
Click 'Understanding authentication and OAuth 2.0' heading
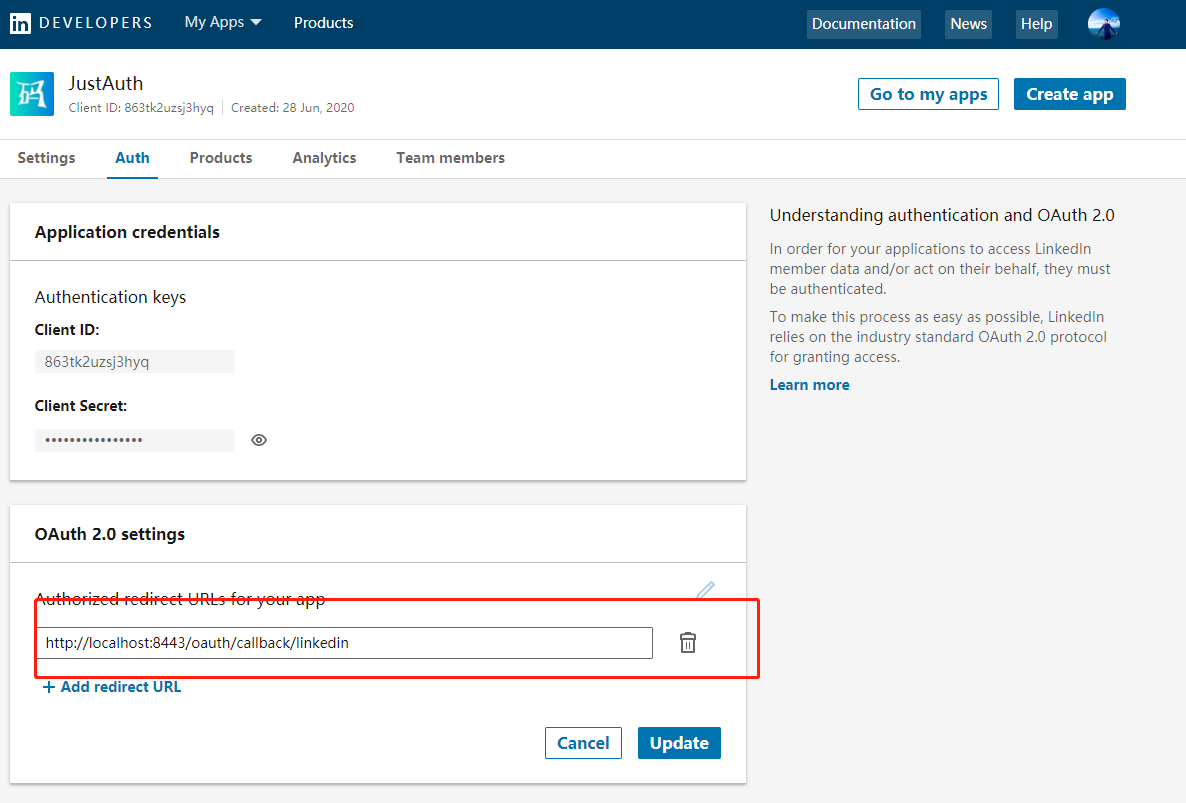[942, 215]
